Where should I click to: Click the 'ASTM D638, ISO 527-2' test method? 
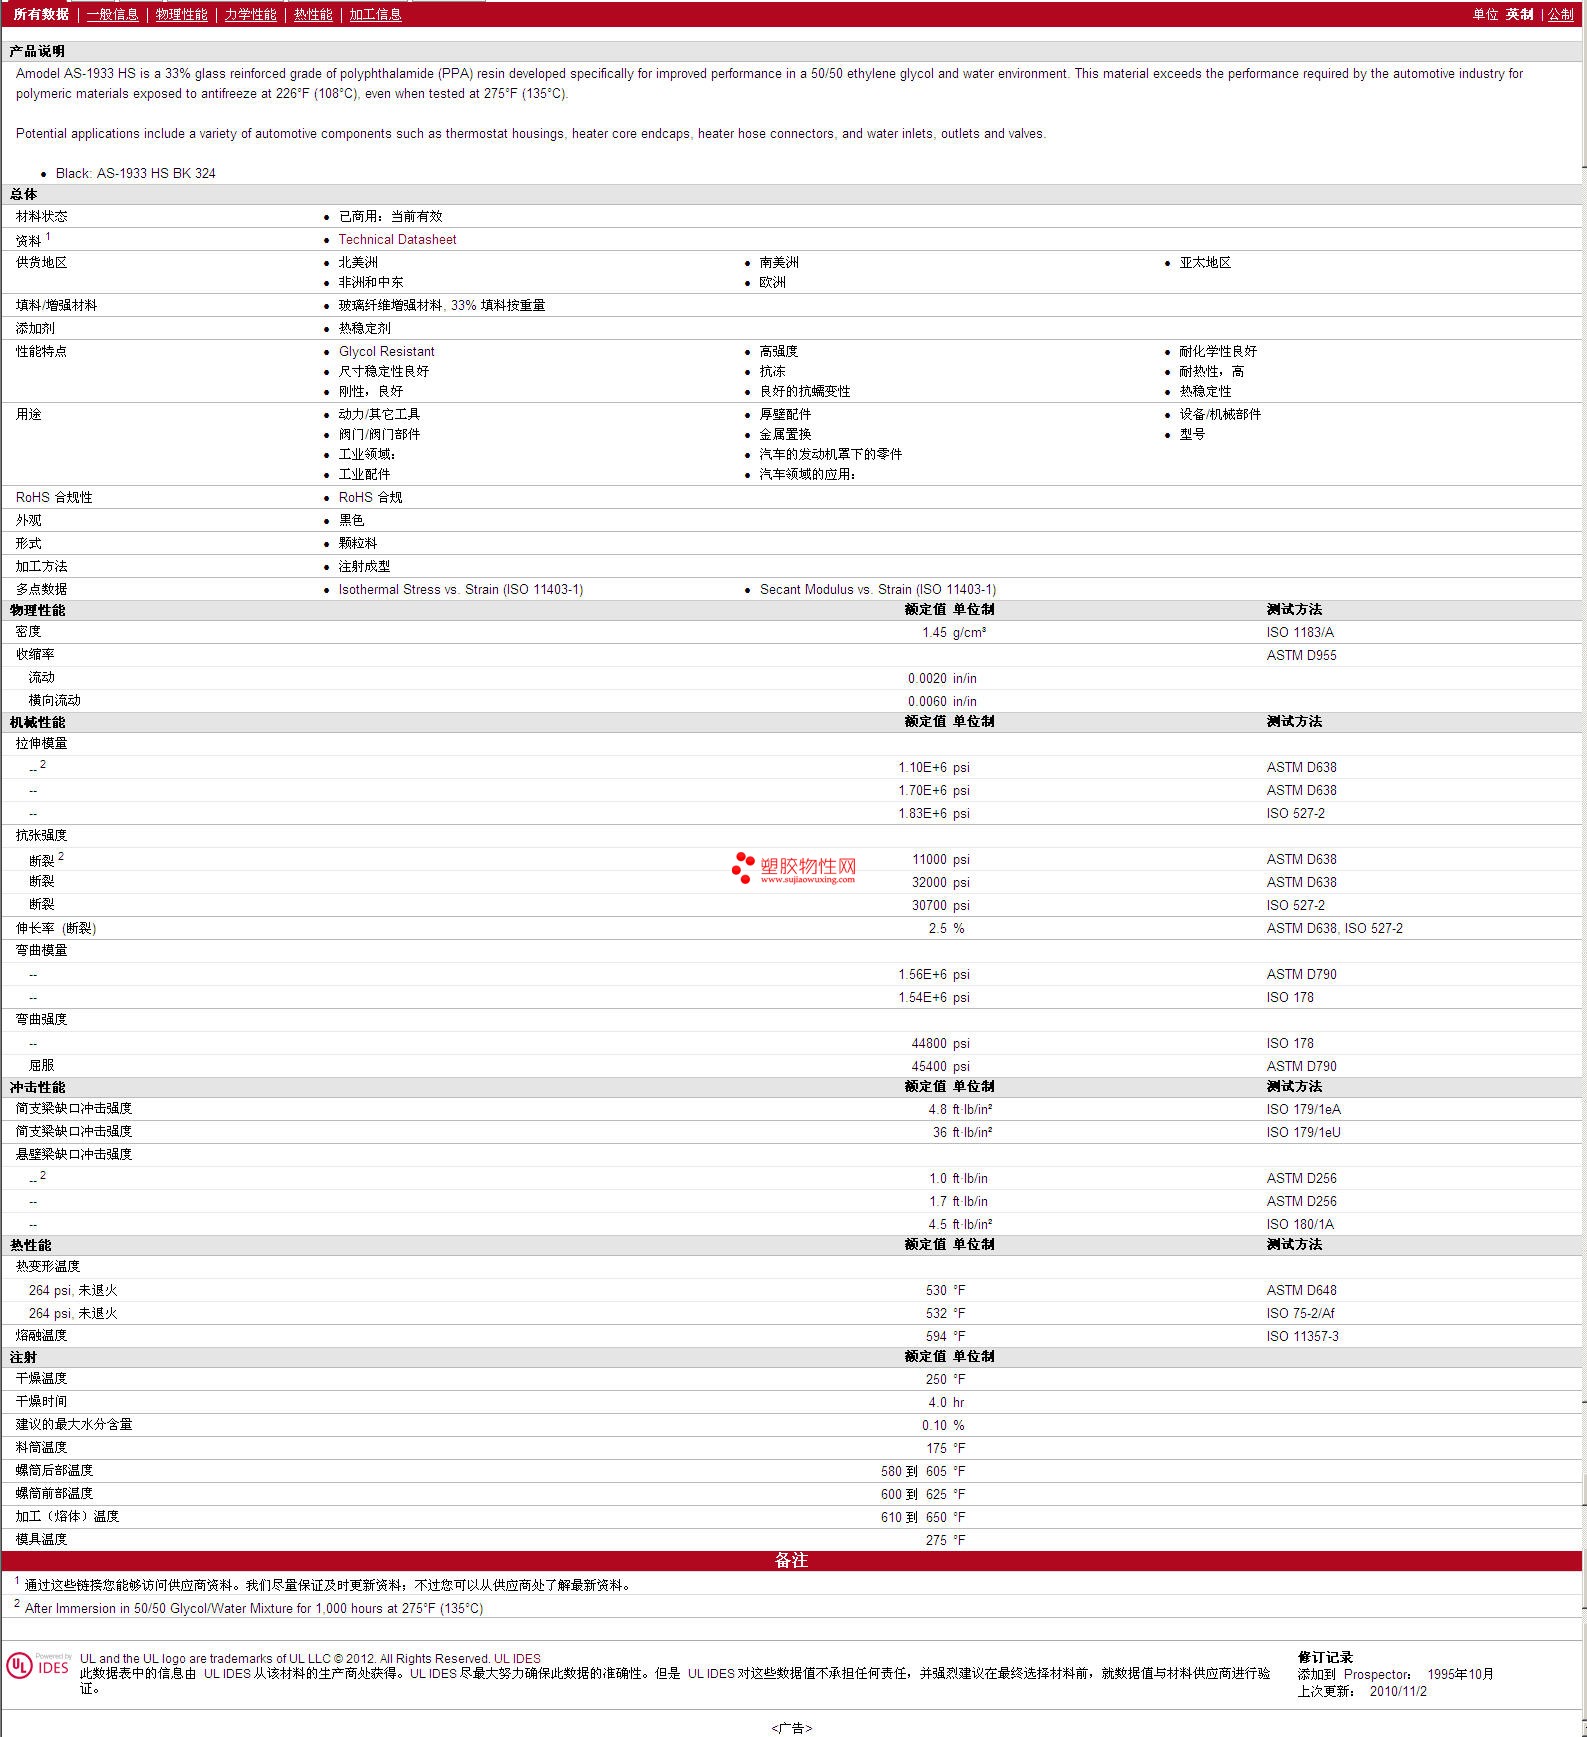(x=1334, y=928)
